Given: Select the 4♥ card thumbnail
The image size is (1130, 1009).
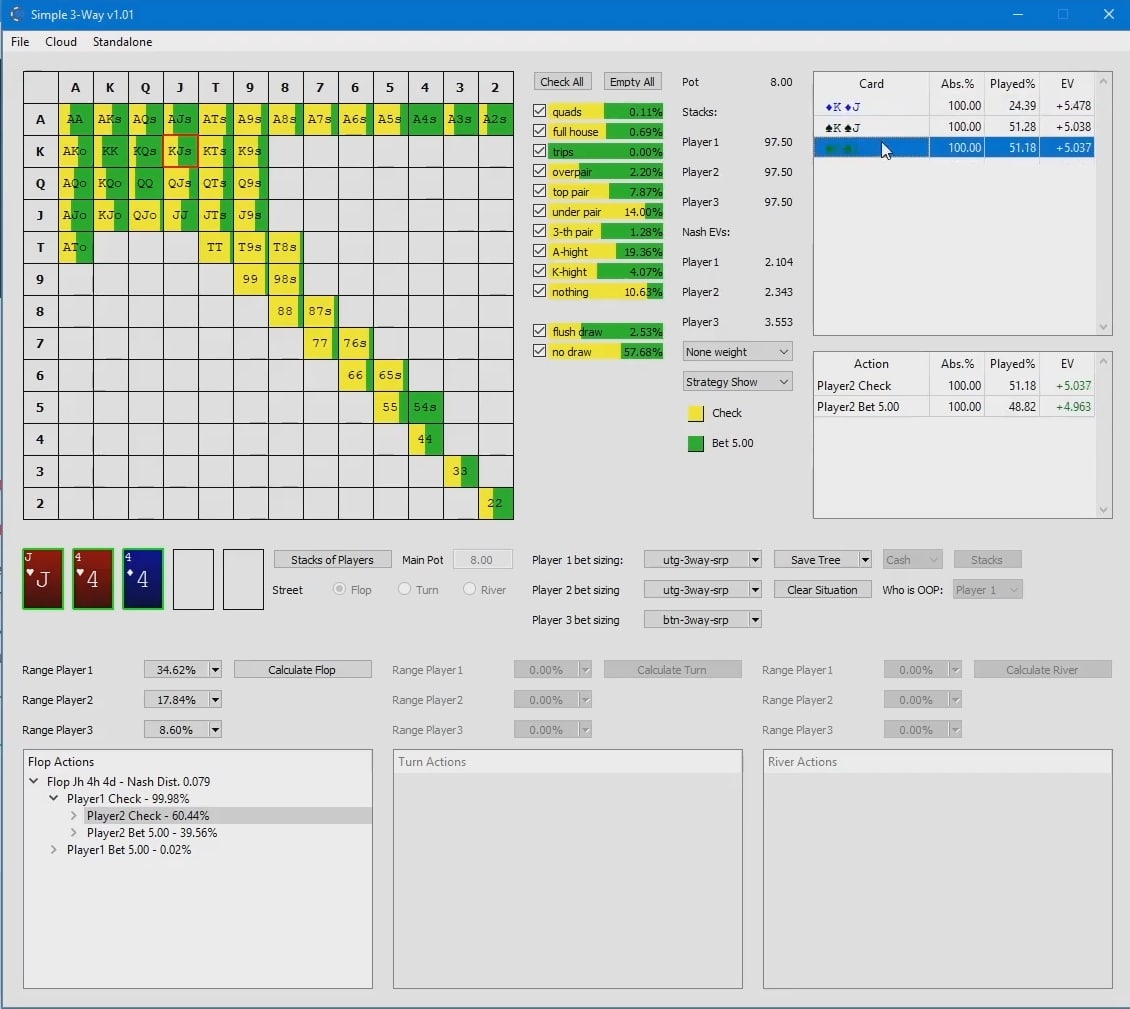Looking at the screenshot, I should (92, 578).
